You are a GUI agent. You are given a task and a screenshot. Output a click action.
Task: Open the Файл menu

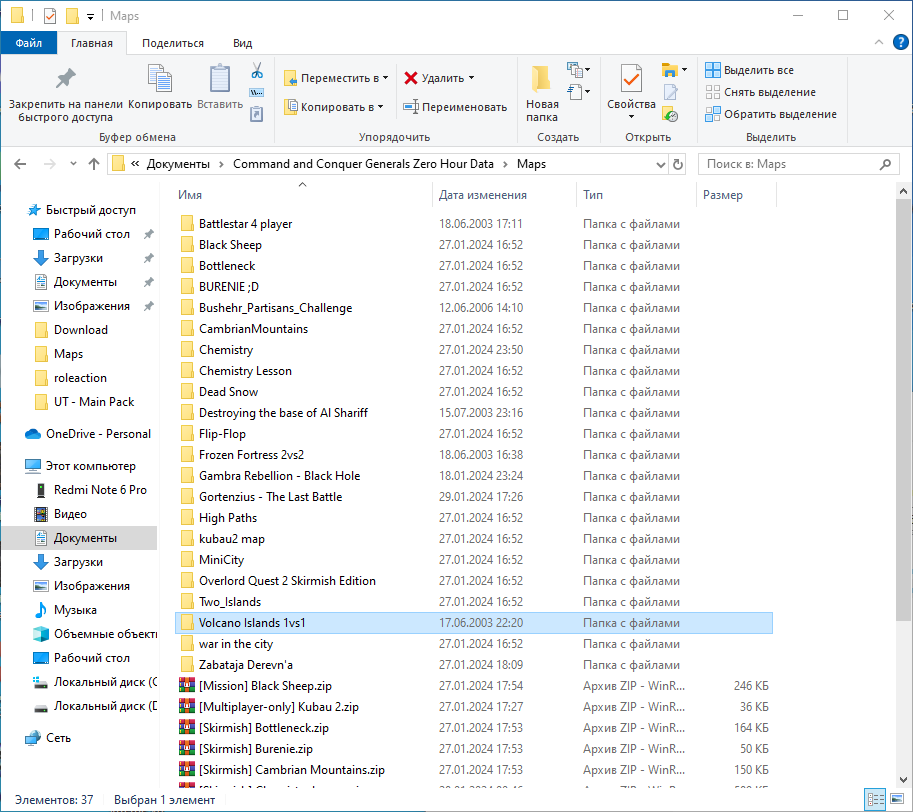point(29,43)
